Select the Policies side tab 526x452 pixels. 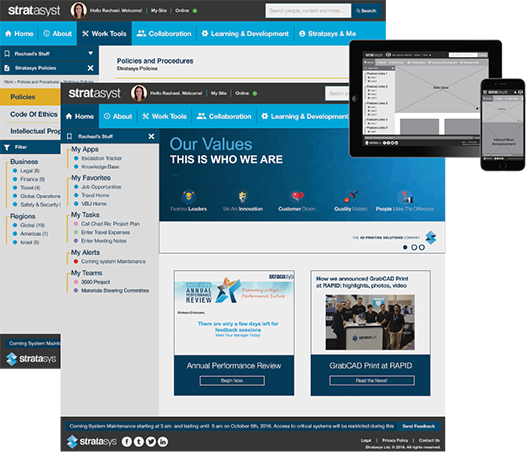(30, 97)
